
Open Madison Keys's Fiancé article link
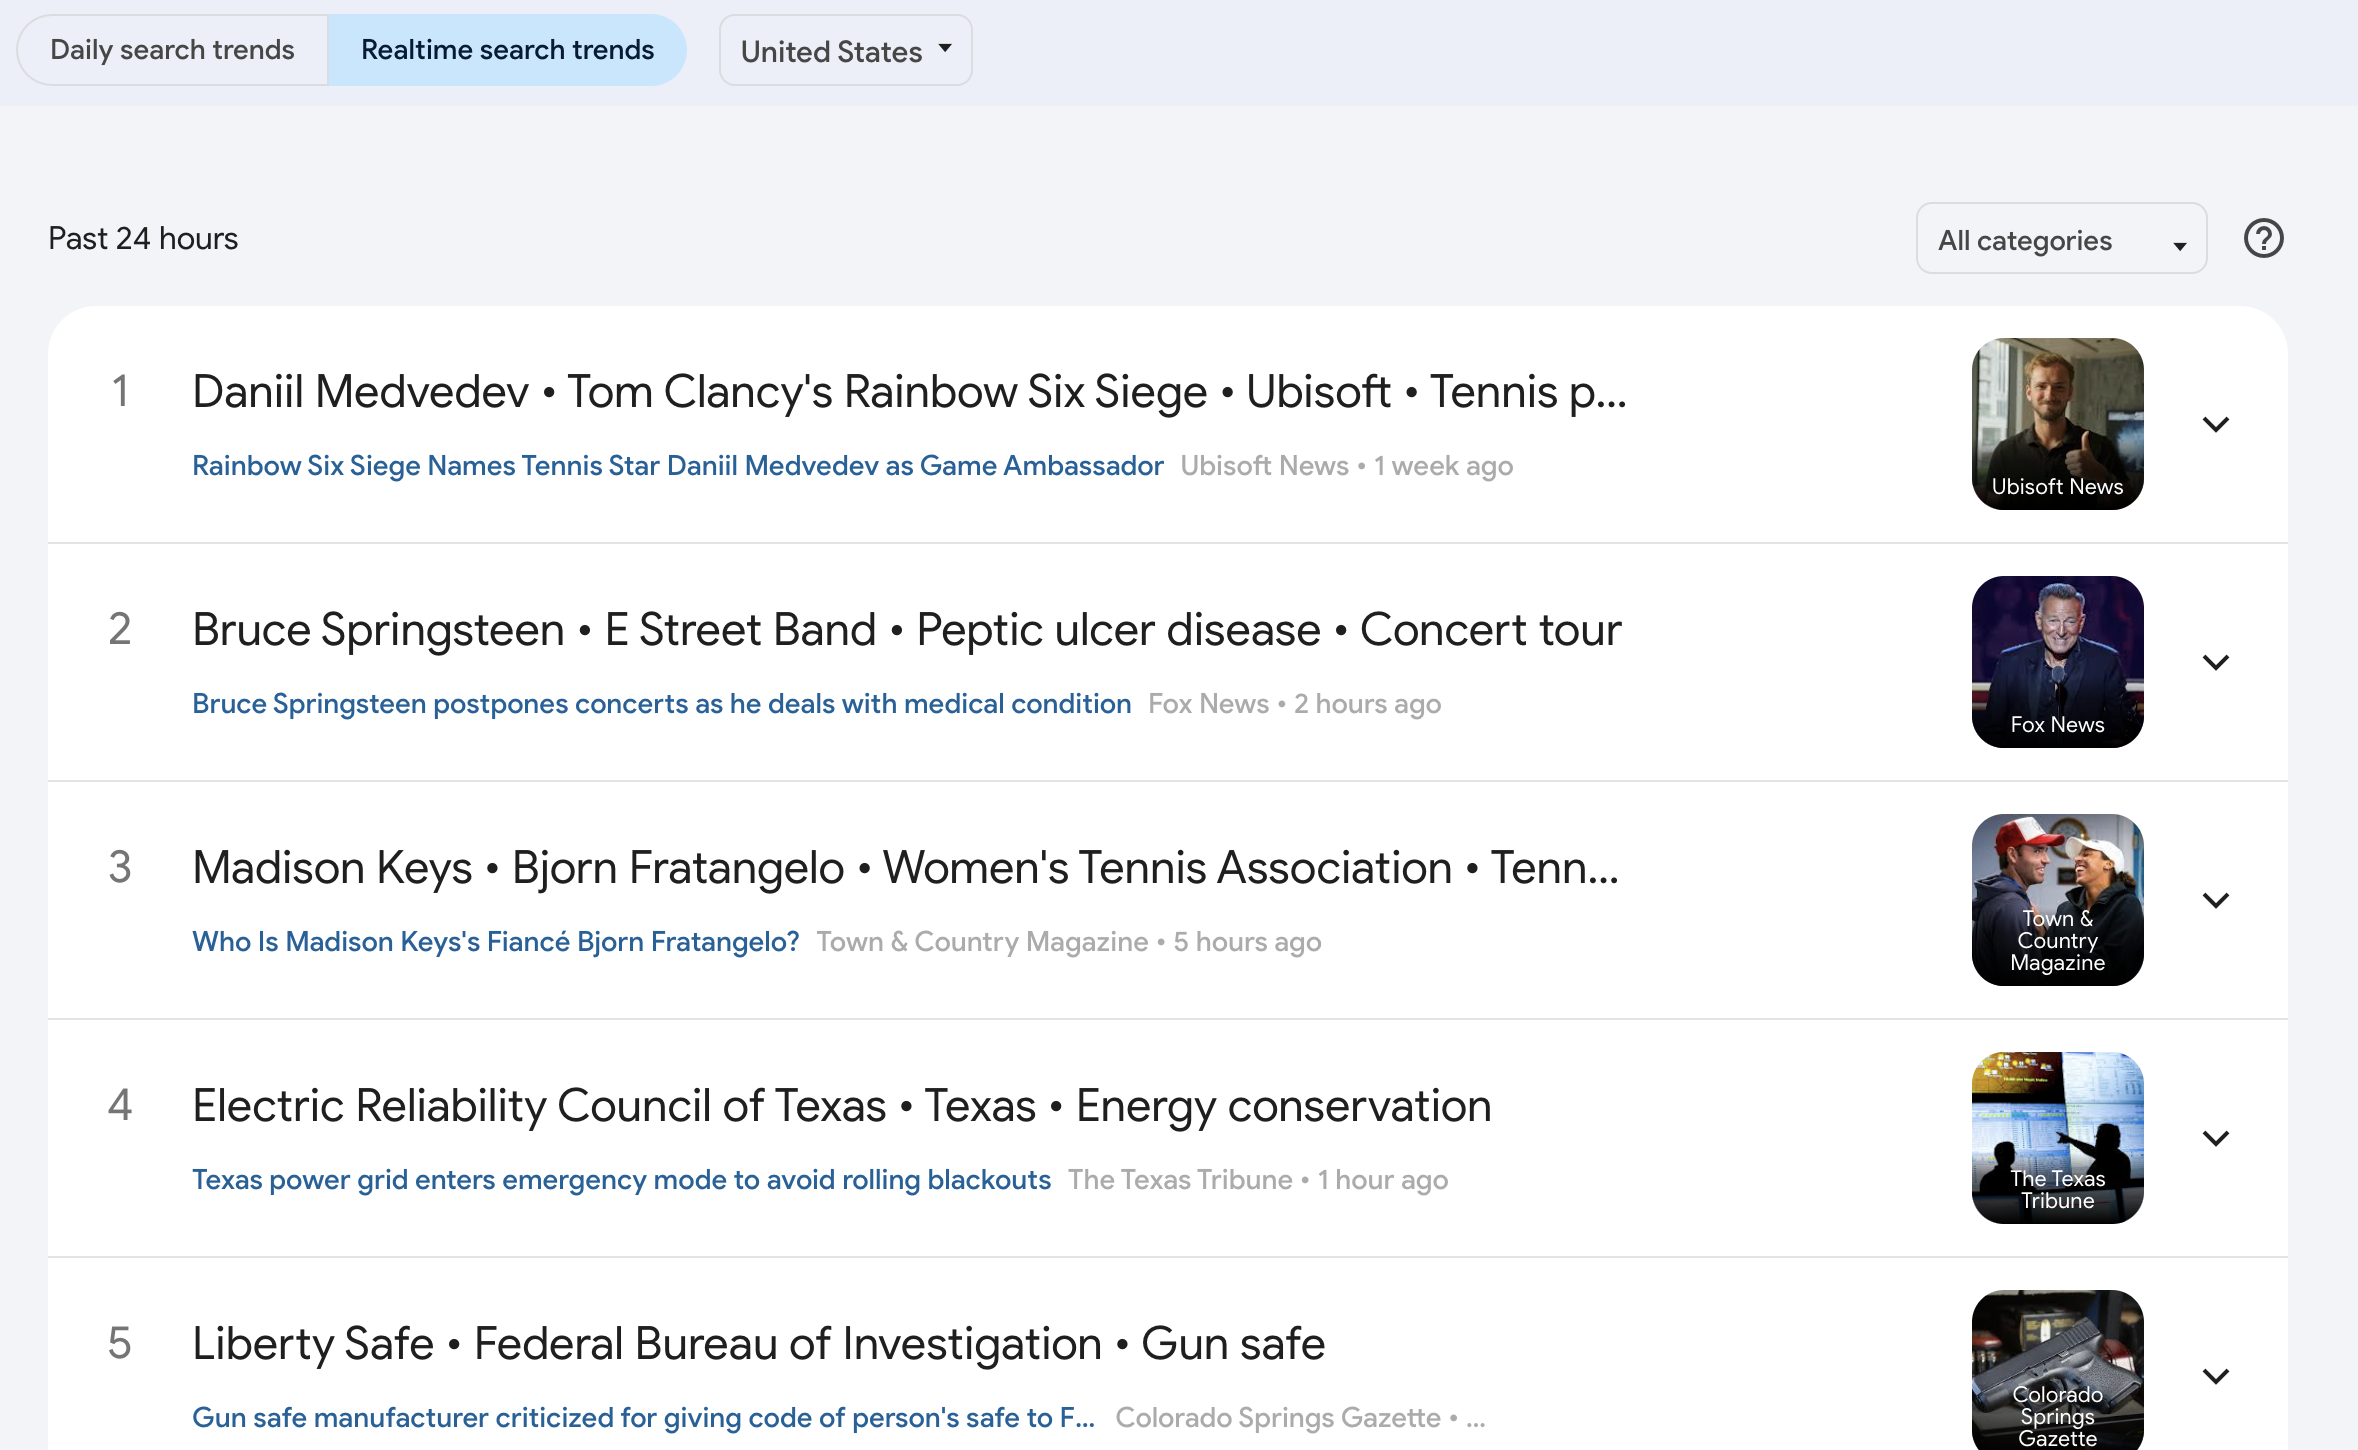pos(495,942)
